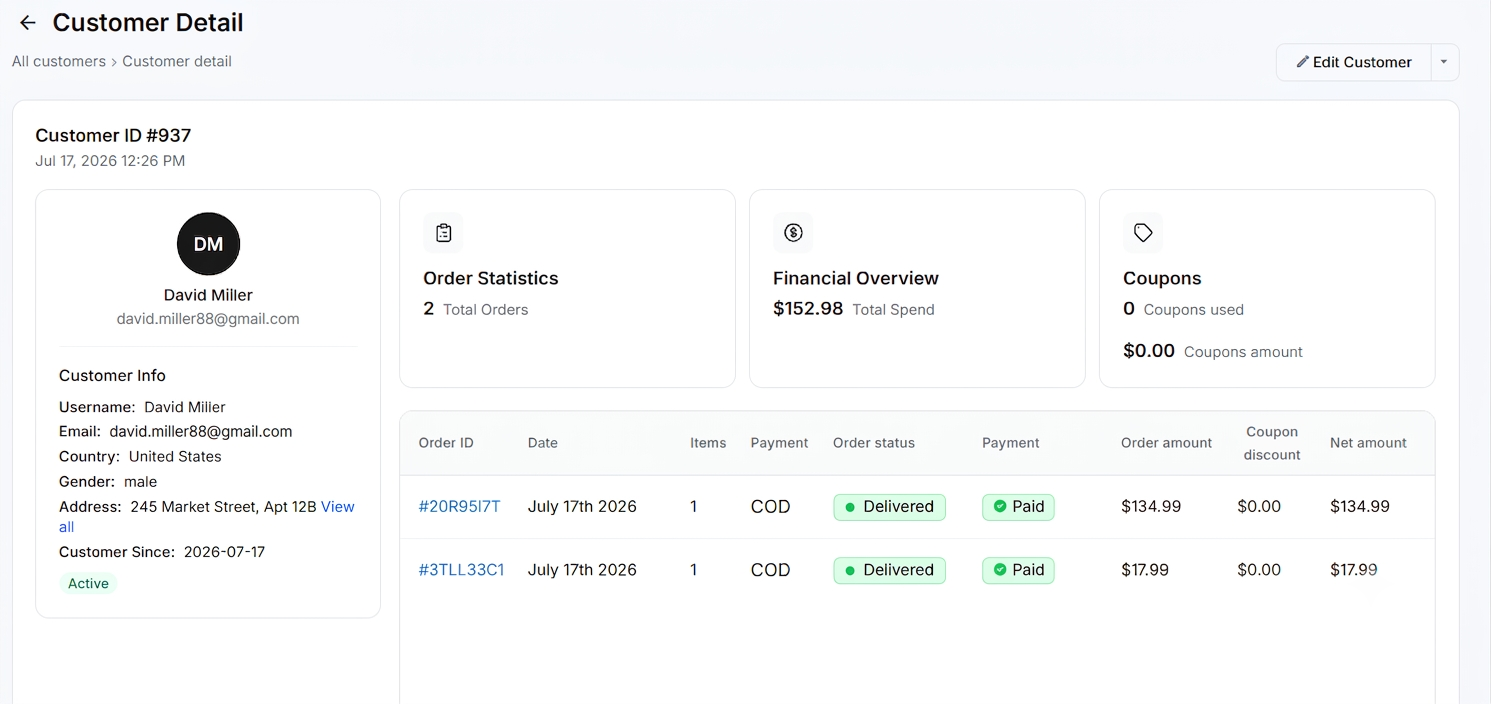The width and height of the screenshot is (1491, 704).
Task: Open the DM avatar circle
Action: [208, 244]
